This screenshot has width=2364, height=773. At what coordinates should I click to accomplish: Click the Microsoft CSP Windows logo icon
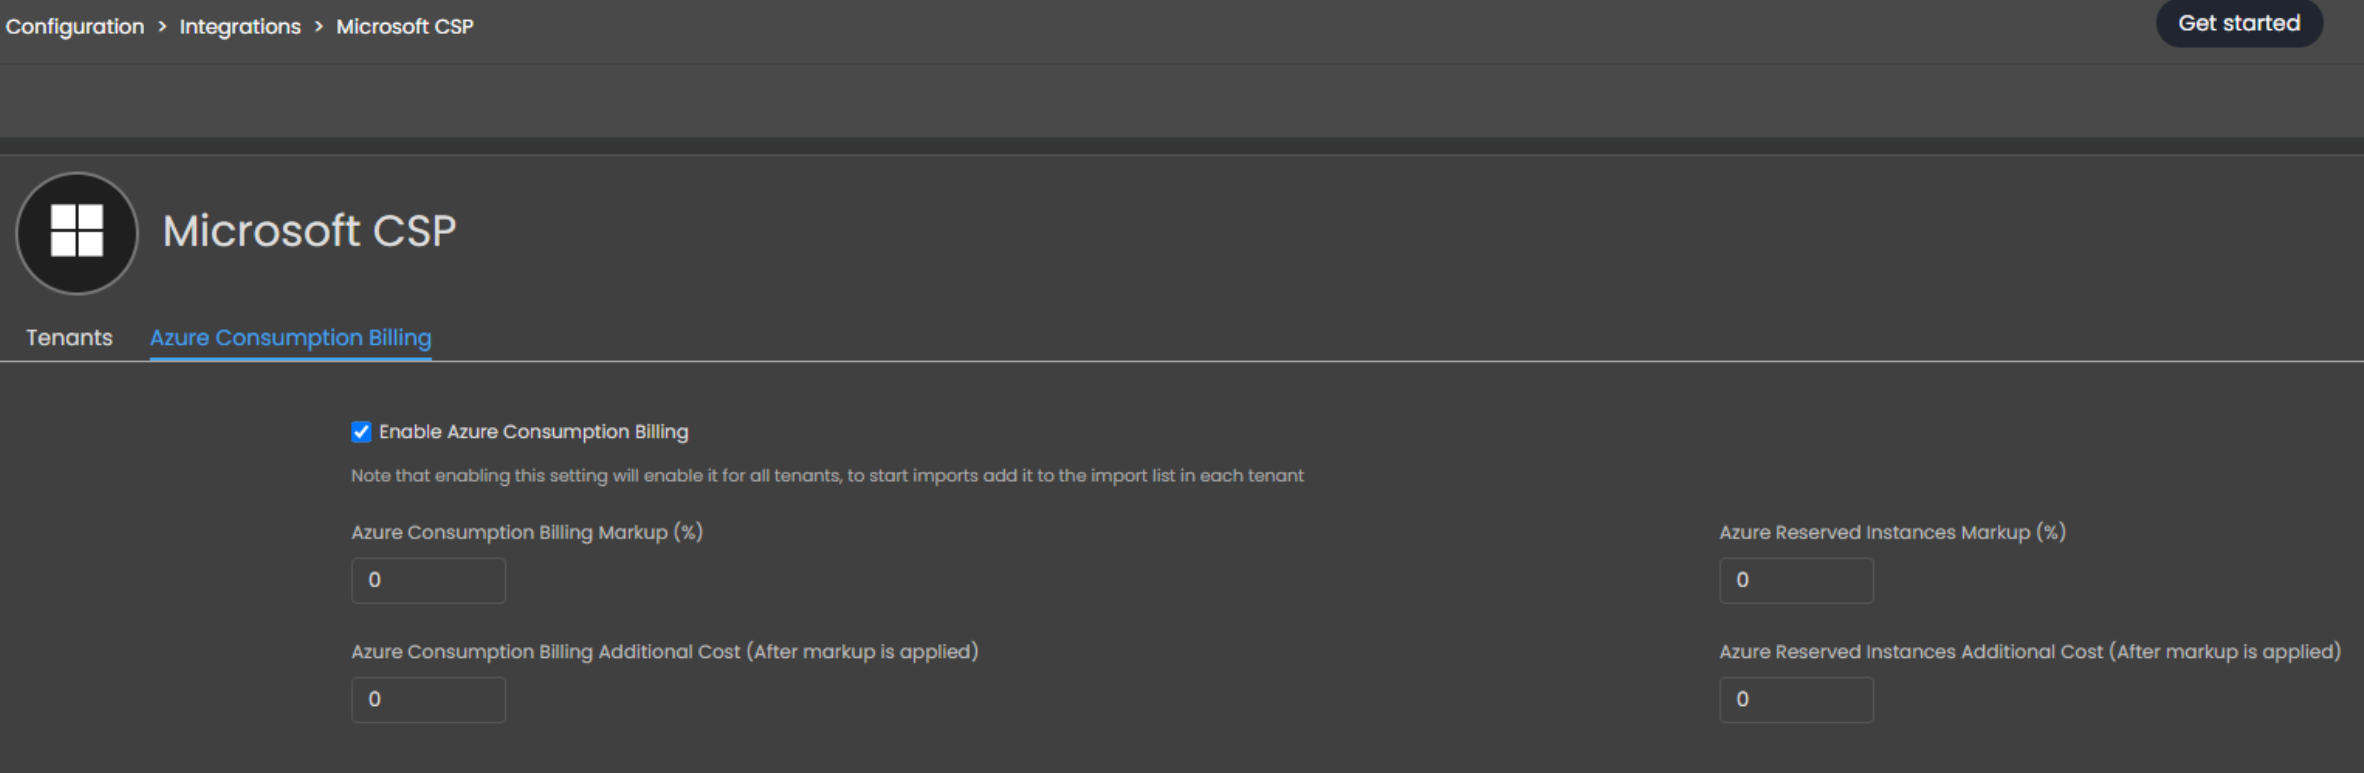(77, 232)
